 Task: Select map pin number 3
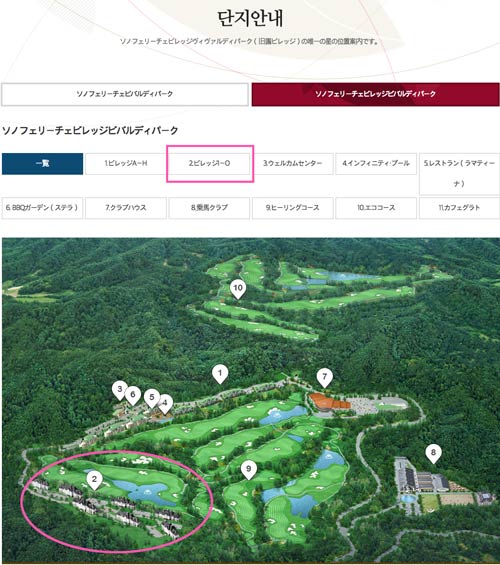pyautogui.click(x=120, y=390)
